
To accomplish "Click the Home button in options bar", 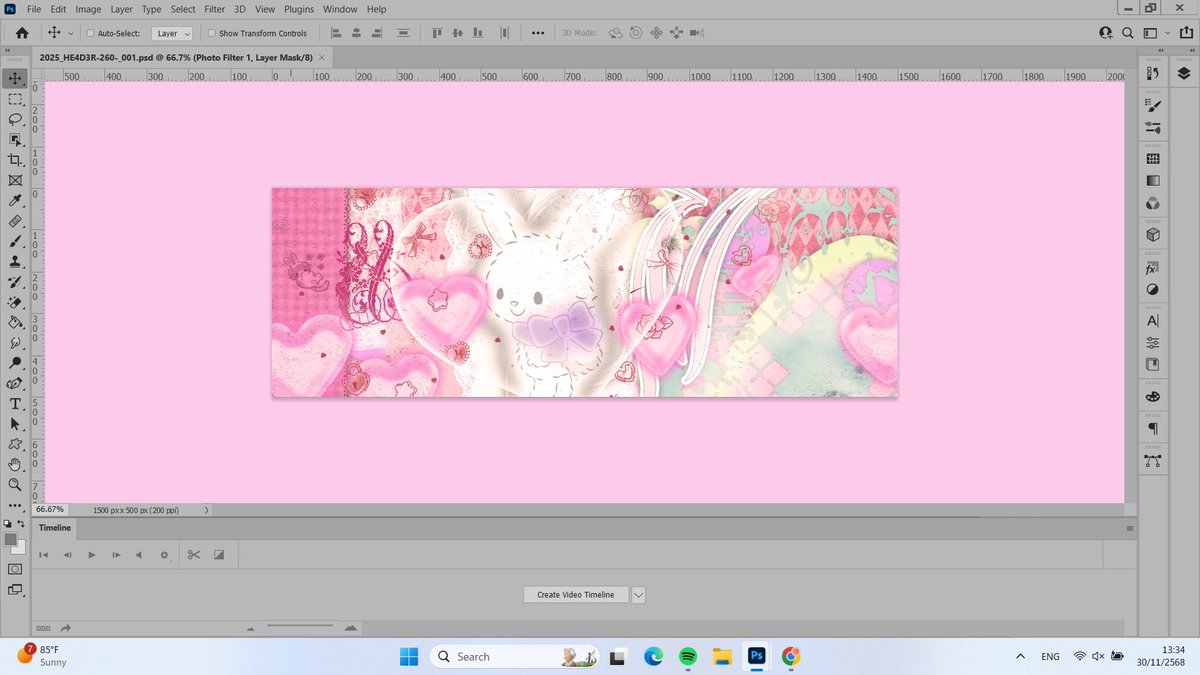I will click(x=21, y=33).
